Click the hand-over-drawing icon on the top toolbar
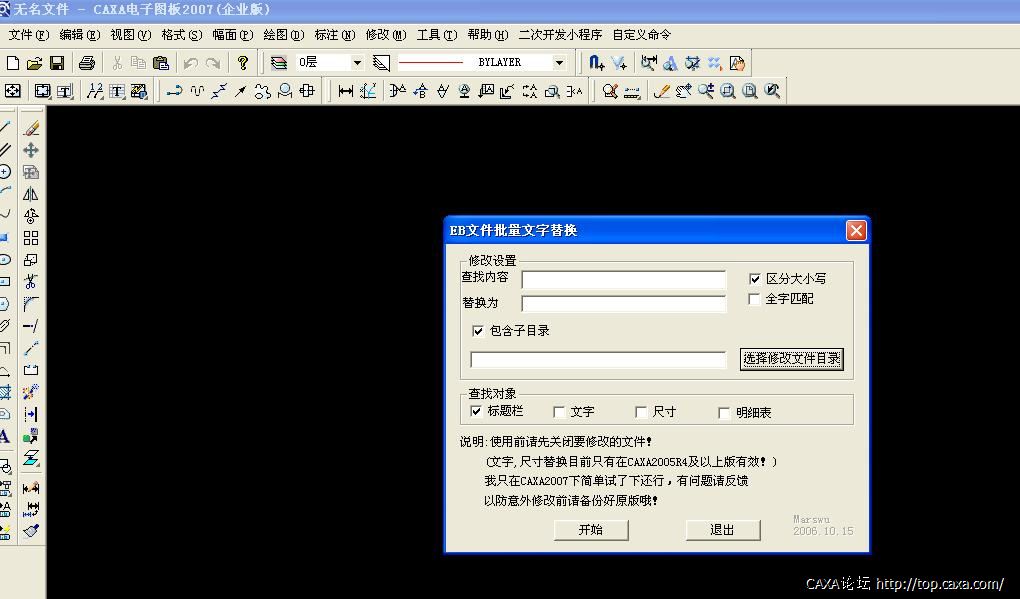The width and height of the screenshot is (1020, 599). click(737, 63)
